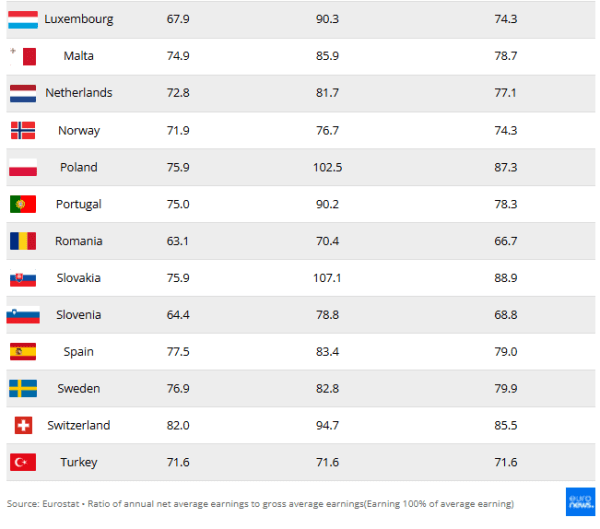Viewport: 600px width, 529px height.
Task: Click the Malta flag icon
Action: coord(23,56)
